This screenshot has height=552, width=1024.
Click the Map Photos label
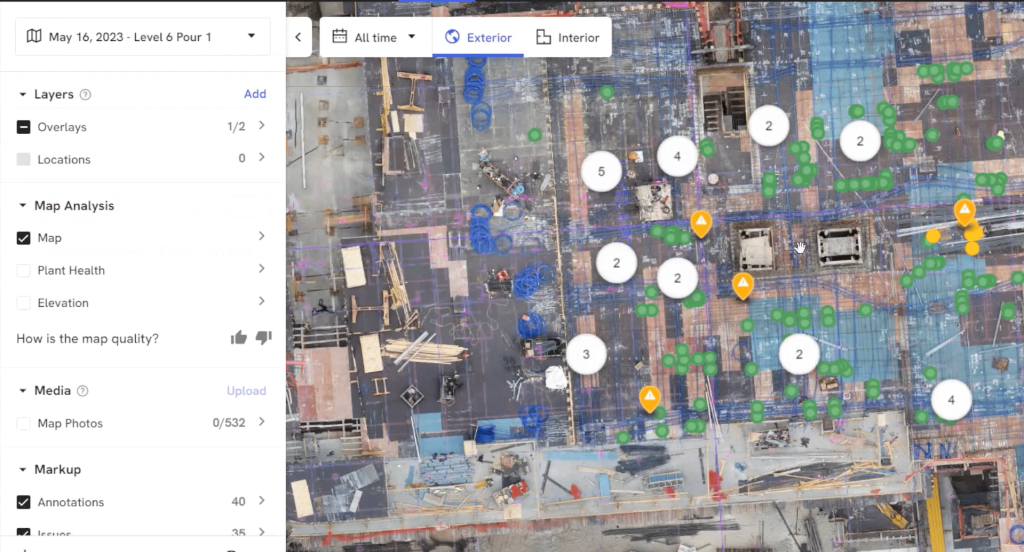70,423
